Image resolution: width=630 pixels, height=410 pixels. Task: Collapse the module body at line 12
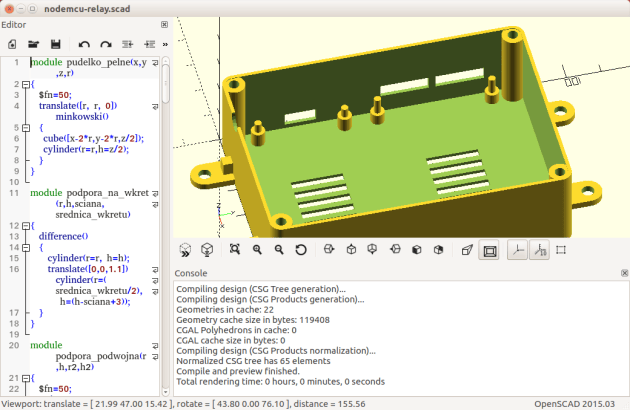click(x=26, y=226)
